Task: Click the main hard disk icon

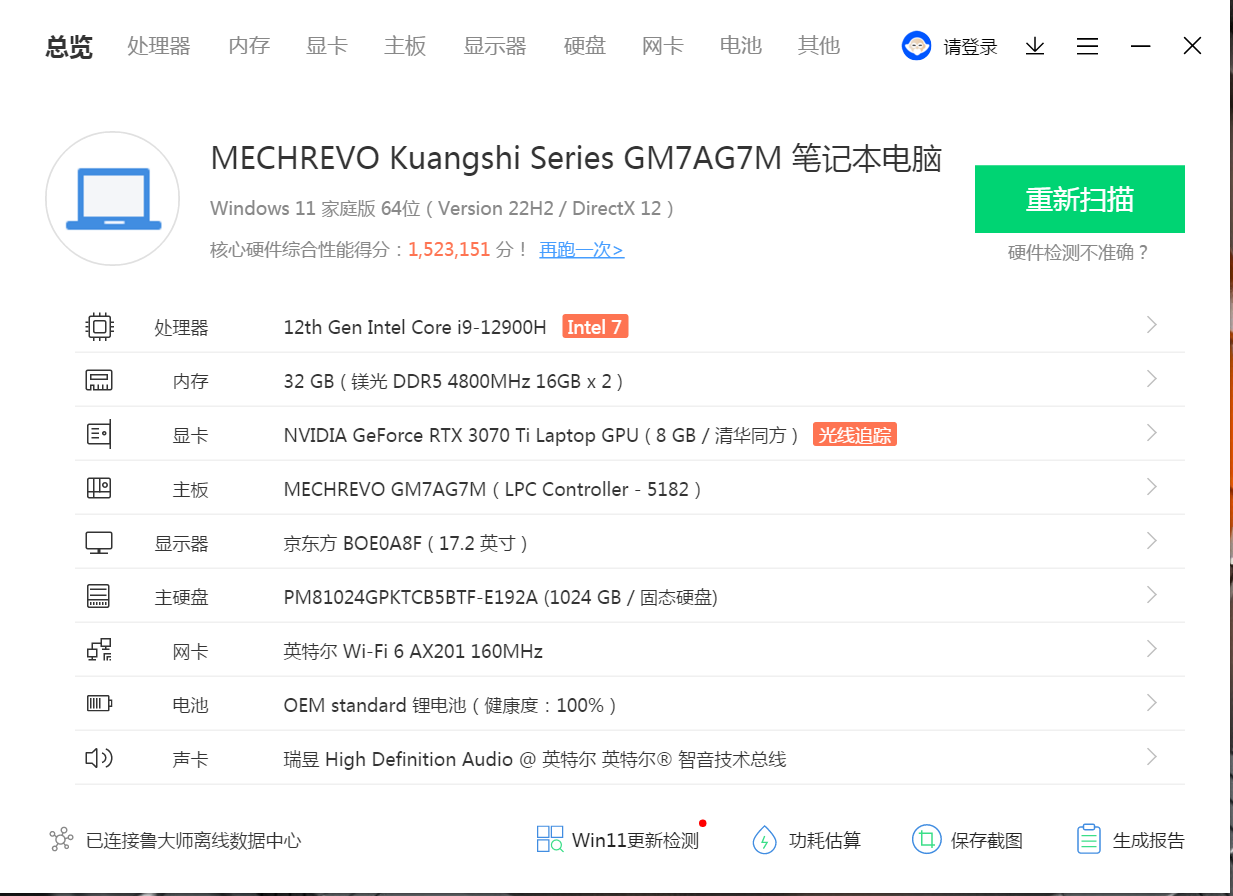Action: [x=99, y=596]
